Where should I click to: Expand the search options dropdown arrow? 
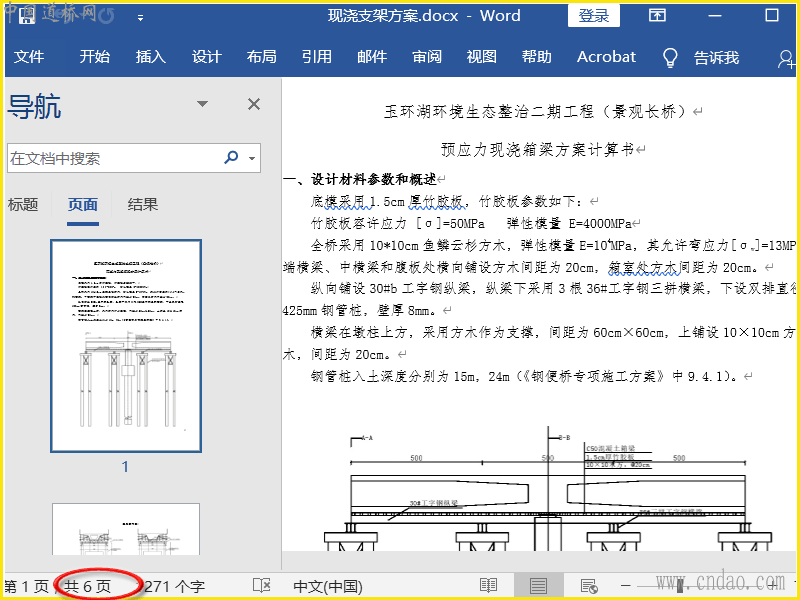252,158
